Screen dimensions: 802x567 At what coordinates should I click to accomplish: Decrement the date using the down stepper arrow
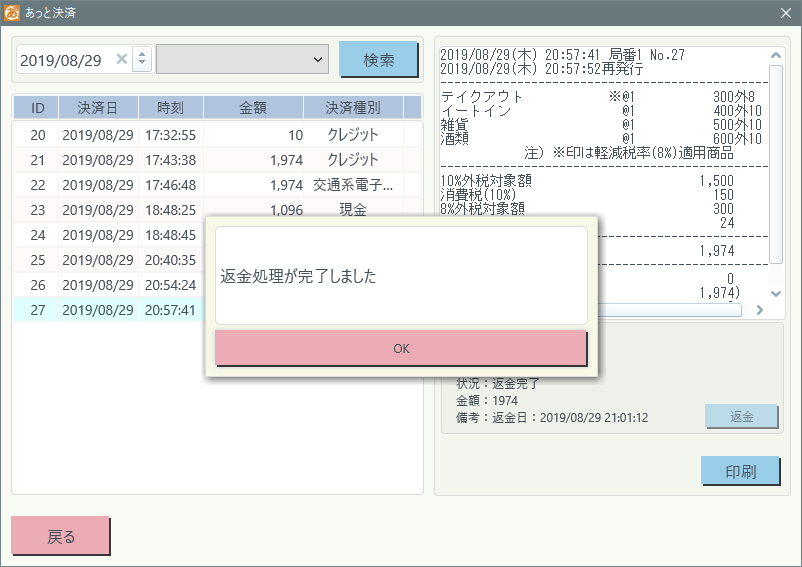[142, 66]
